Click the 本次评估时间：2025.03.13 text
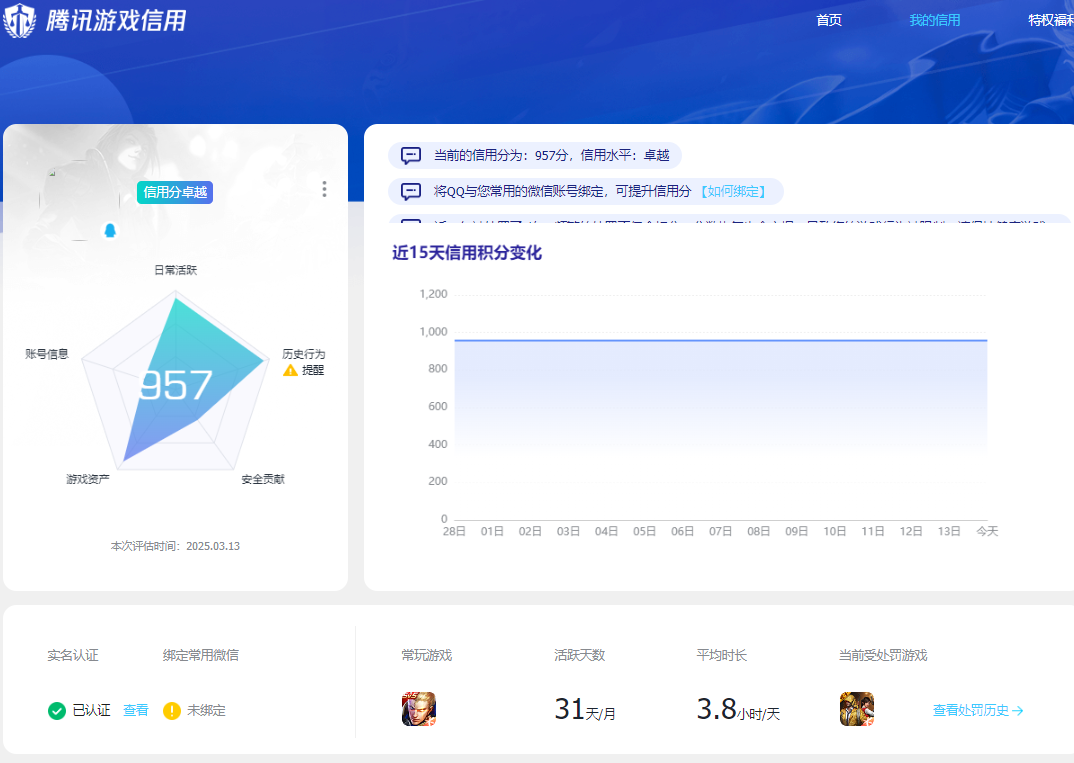 pos(175,546)
